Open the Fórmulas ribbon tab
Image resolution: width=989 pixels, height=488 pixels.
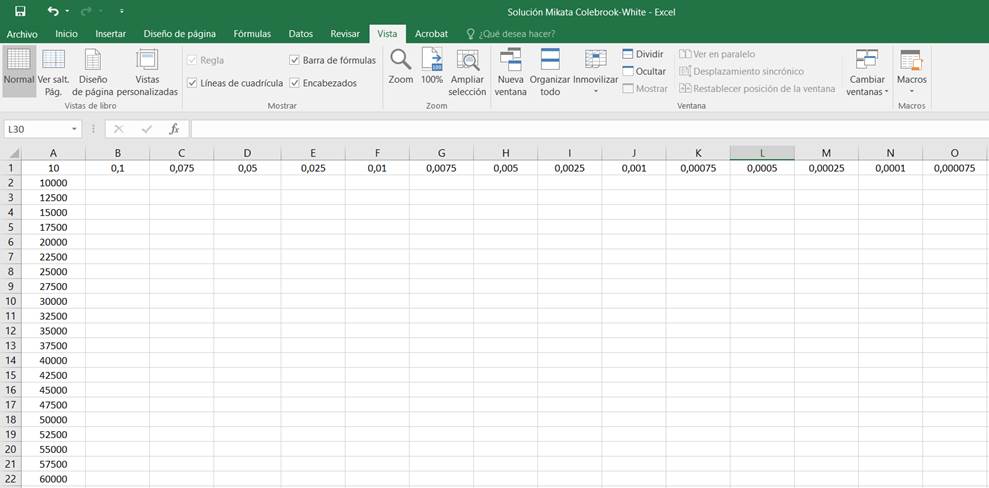pos(252,34)
